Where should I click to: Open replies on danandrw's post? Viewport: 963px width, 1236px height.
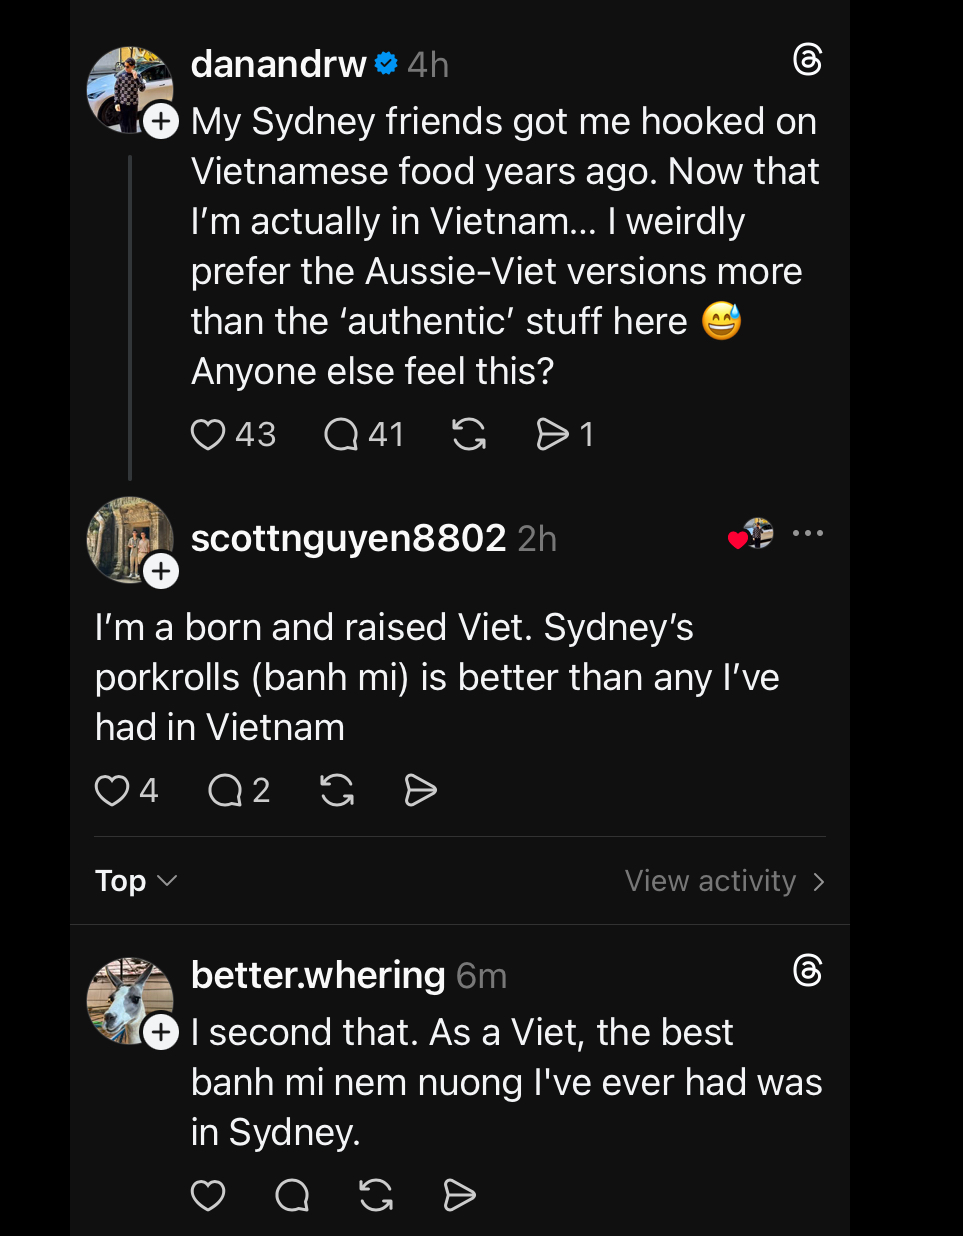[x=341, y=435]
